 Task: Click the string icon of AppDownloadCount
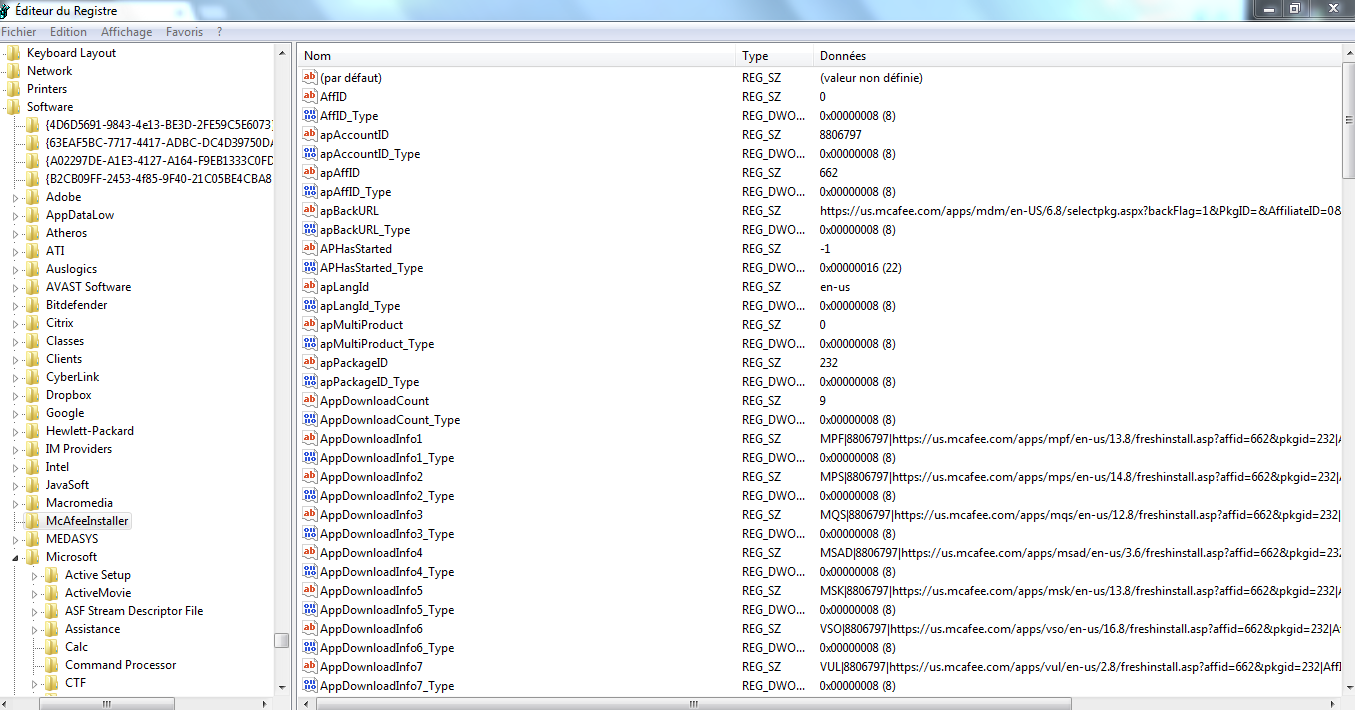pos(310,400)
